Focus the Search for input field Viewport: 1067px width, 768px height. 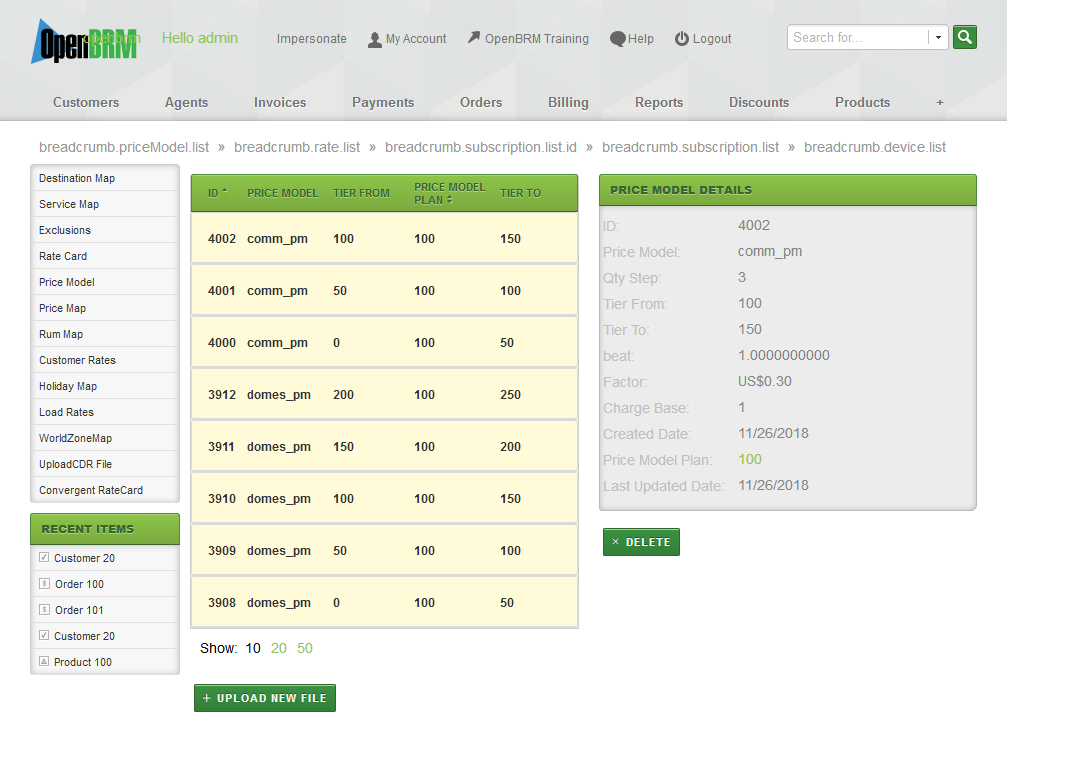[857, 37]
